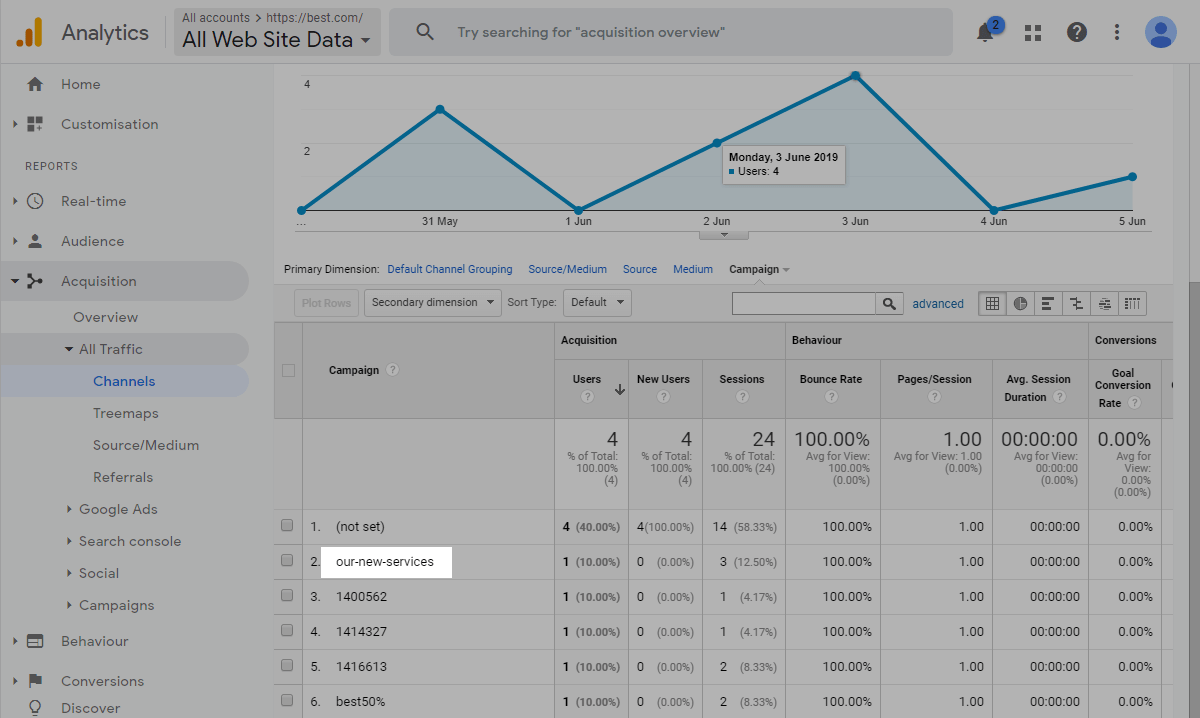Click help icon under Pages/Session column
The height and width of the screenshot is (718, 1200).
point(934,397)
